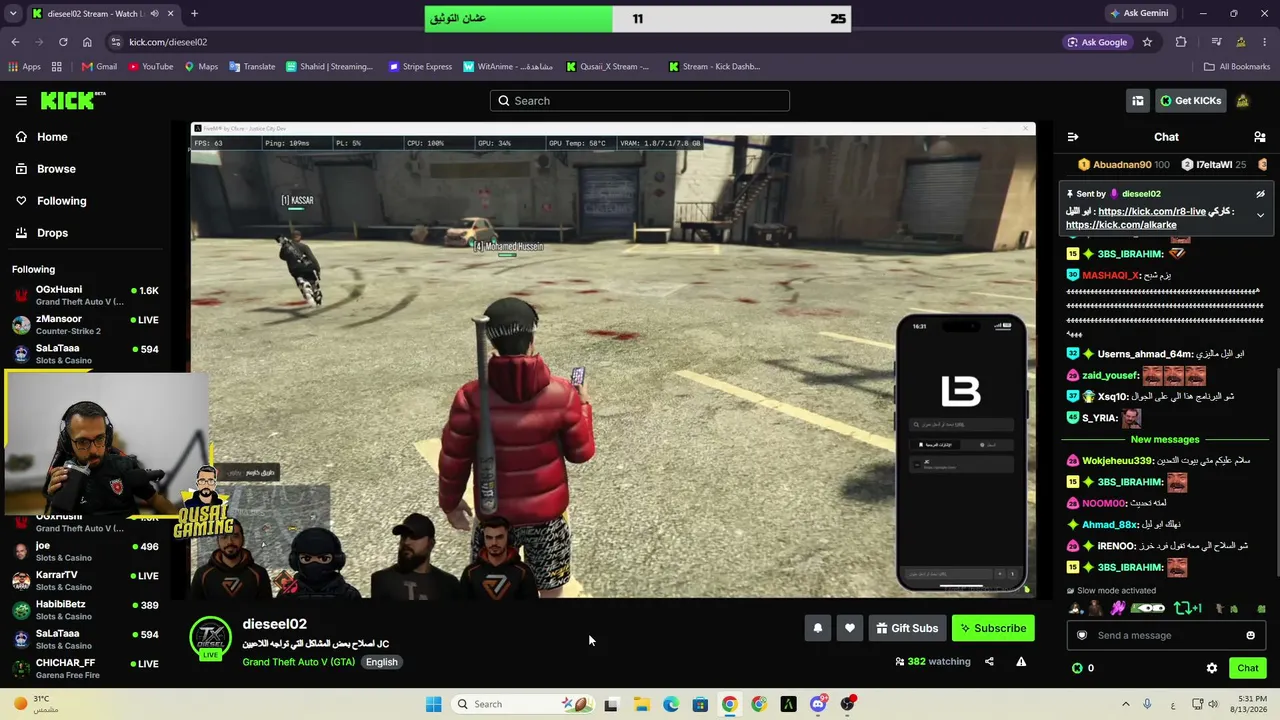Click the Ask Gemini button
The height and width of the screenshot is (720, 1280).
point(1139,13)
